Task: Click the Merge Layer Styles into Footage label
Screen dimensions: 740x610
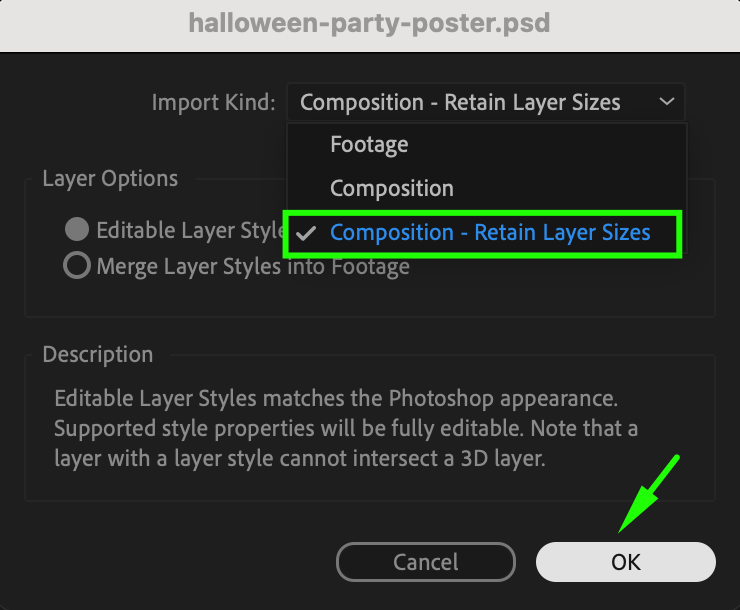Action: click(x=252, y=266)
